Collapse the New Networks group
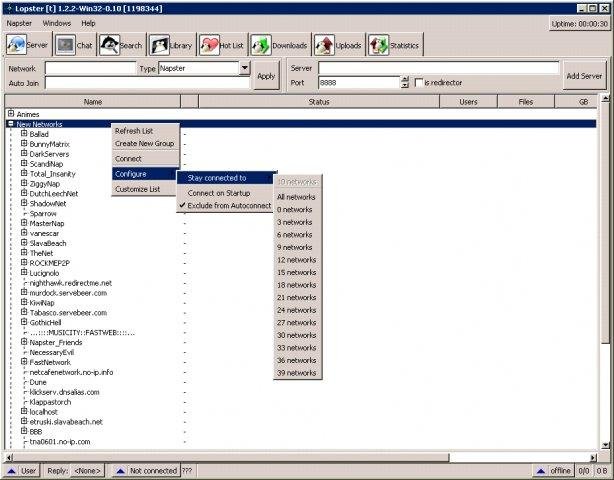Screen dimensions: 614x480 pyautogui.click(x=11, y=124)
